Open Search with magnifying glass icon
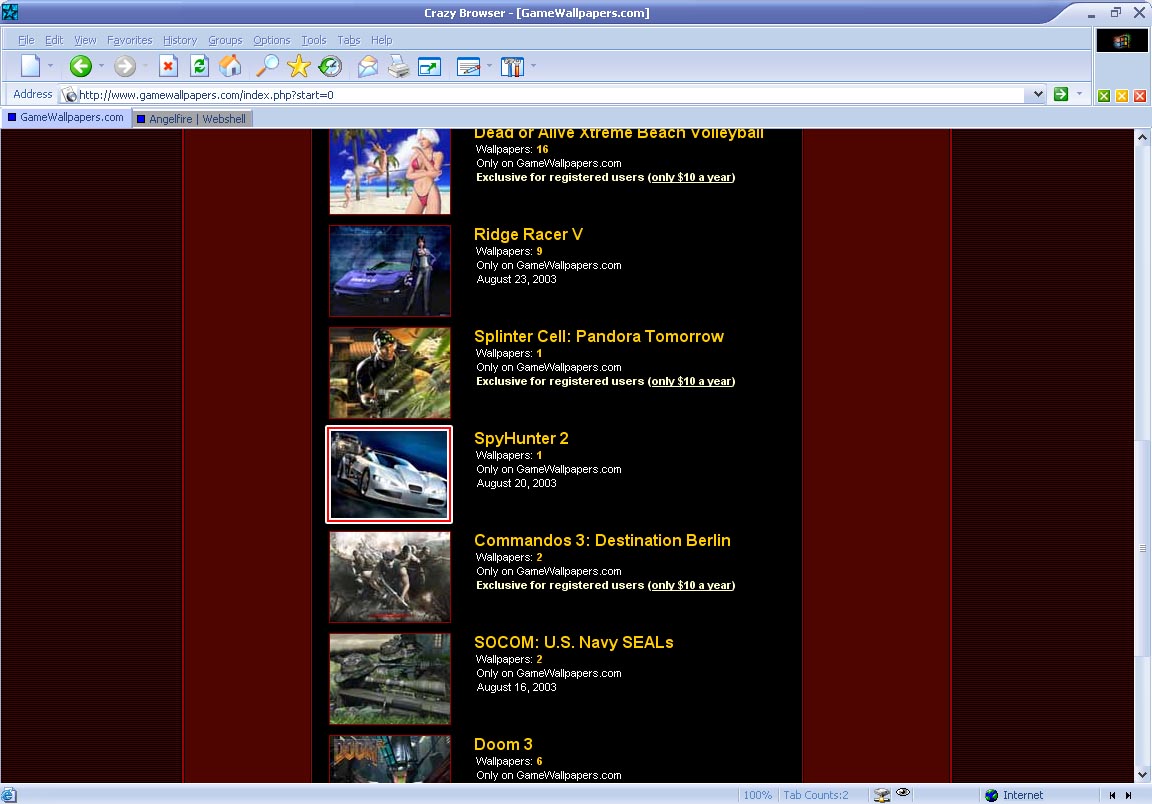 click(x=267, y=66)
